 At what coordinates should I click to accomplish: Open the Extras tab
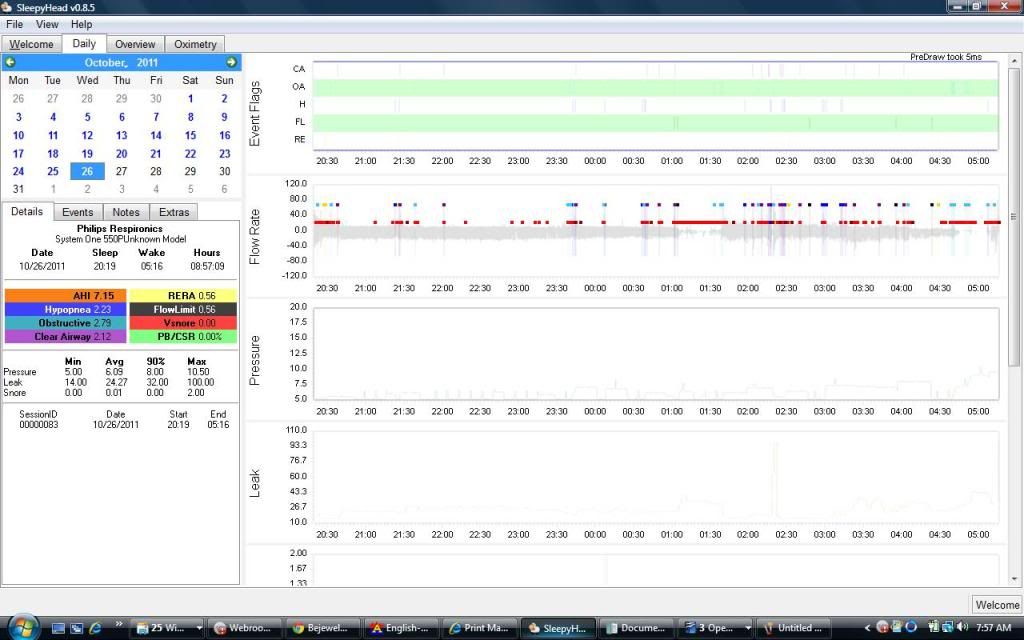point(173,212)
